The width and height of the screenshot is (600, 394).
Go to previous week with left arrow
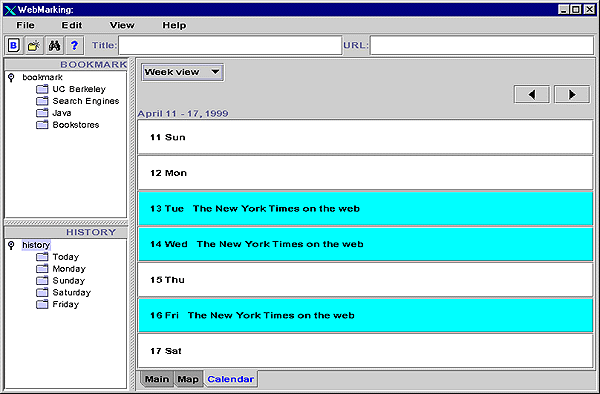[x=532, y=94]
